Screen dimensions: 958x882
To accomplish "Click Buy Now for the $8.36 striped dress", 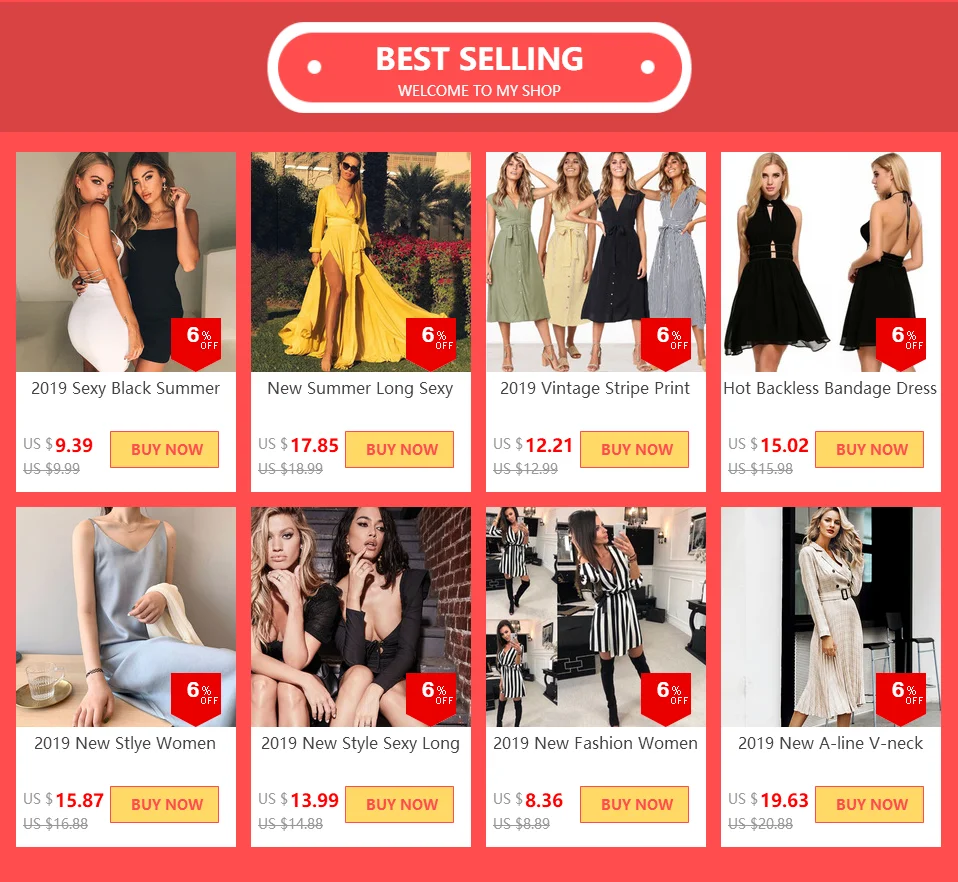I will point(634,804).
